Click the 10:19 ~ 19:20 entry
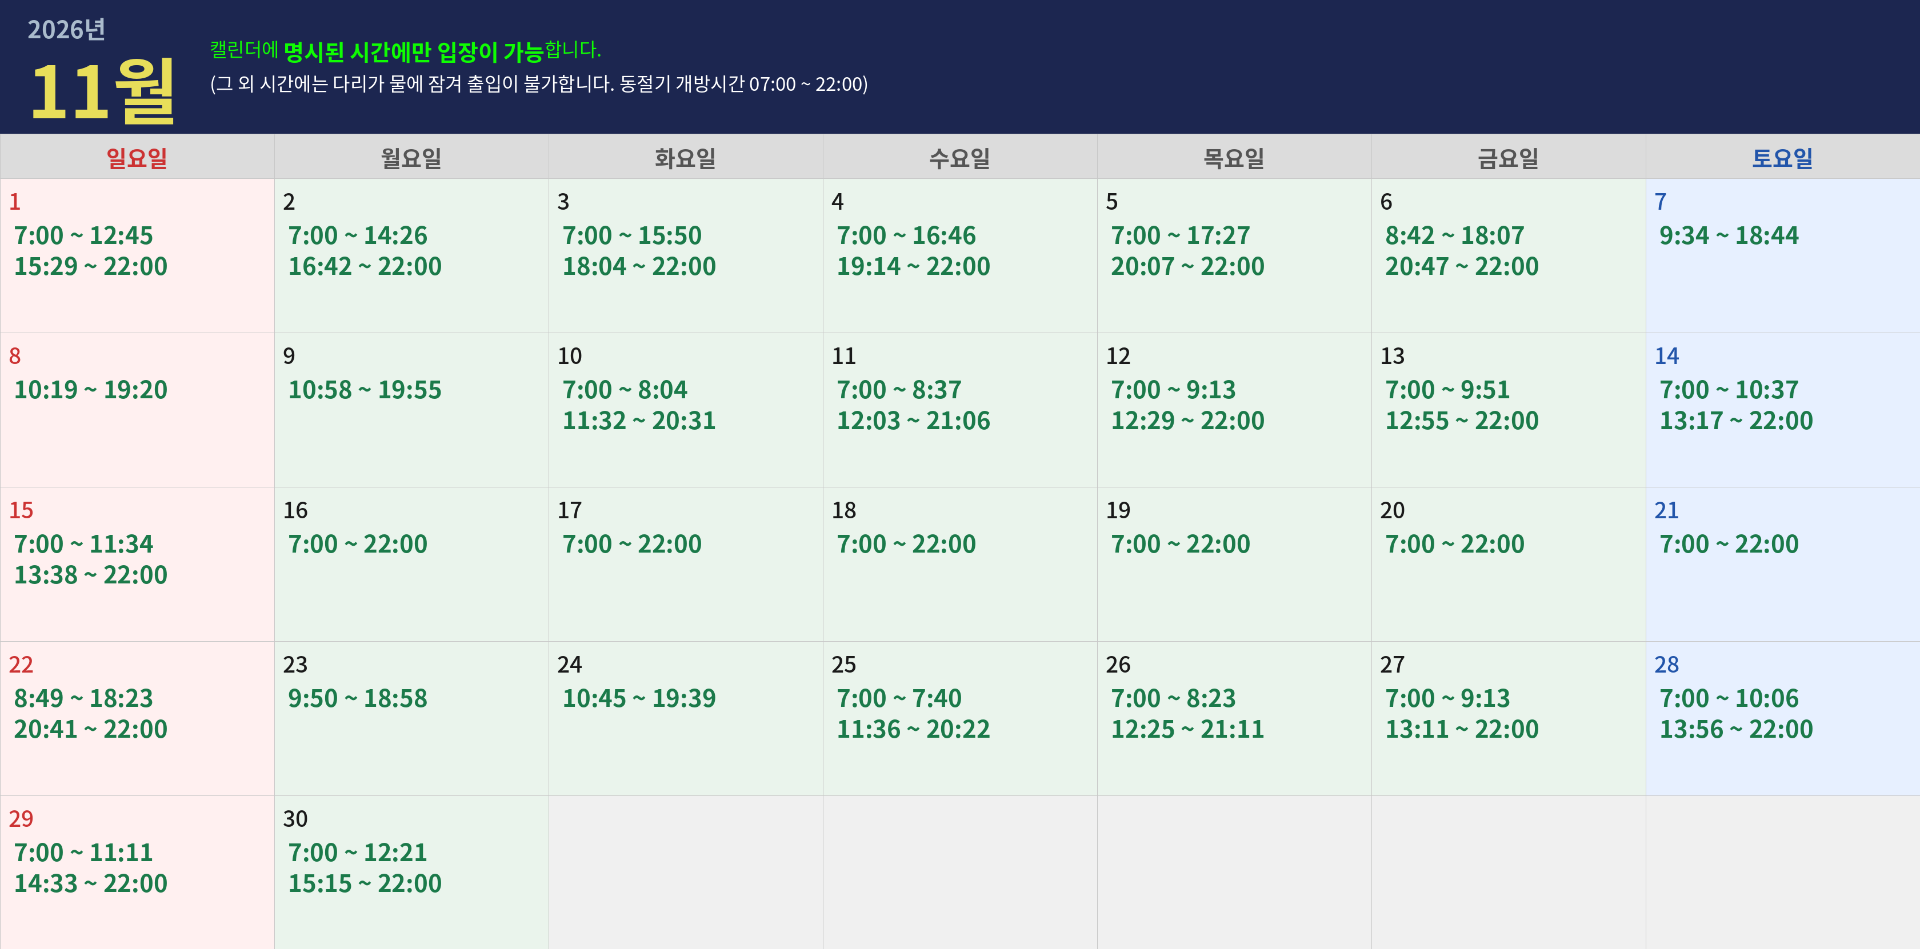This screenshot has width=1920, height=949. coord(91,390)
